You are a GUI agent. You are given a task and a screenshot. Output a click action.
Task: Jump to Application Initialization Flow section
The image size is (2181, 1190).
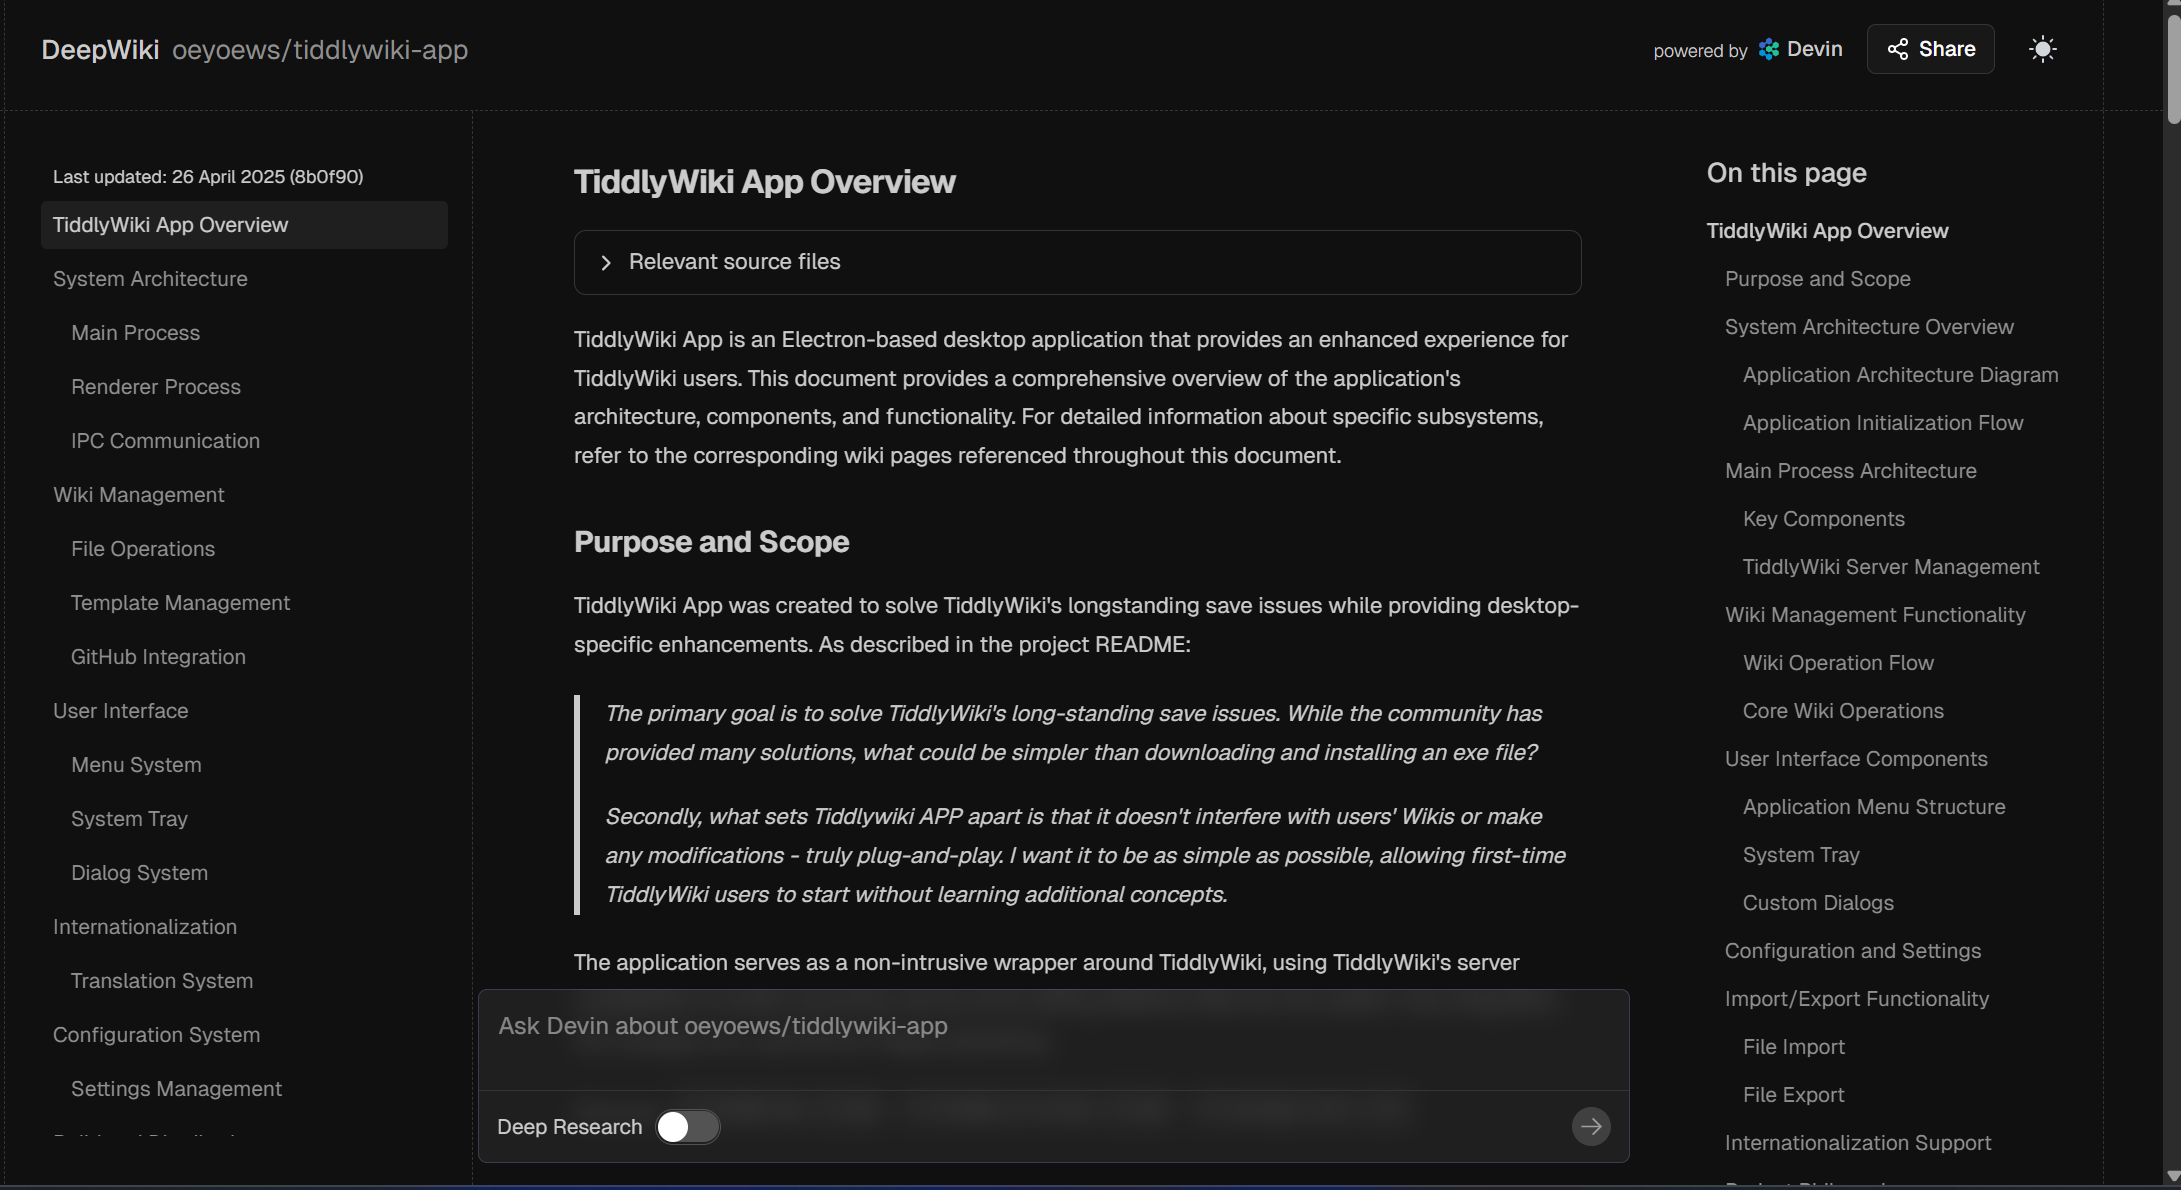1883,423
